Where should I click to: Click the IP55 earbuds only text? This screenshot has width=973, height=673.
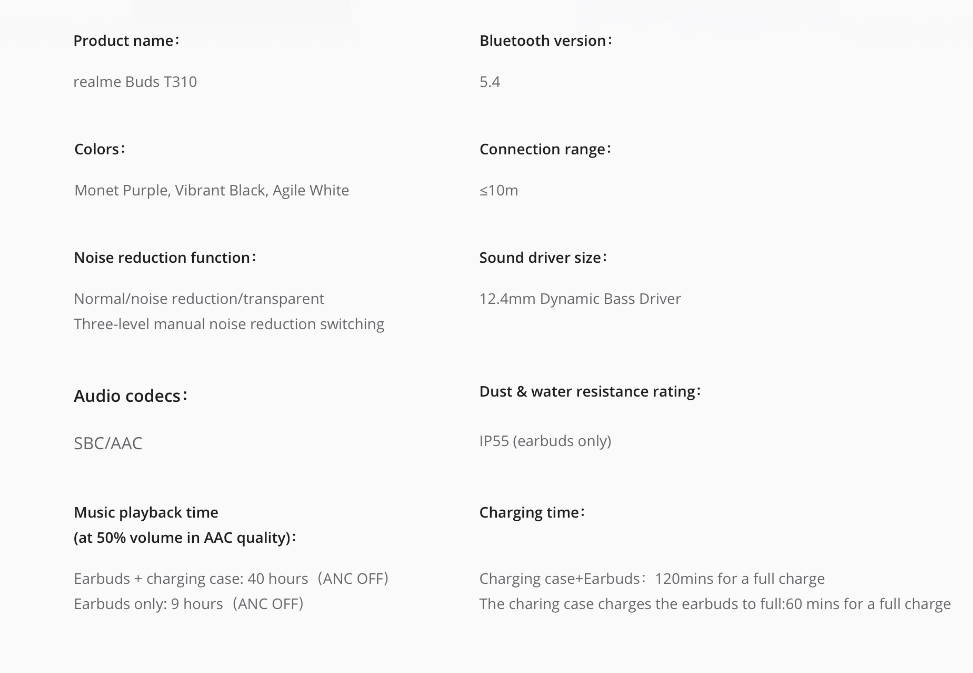[545, 441]
